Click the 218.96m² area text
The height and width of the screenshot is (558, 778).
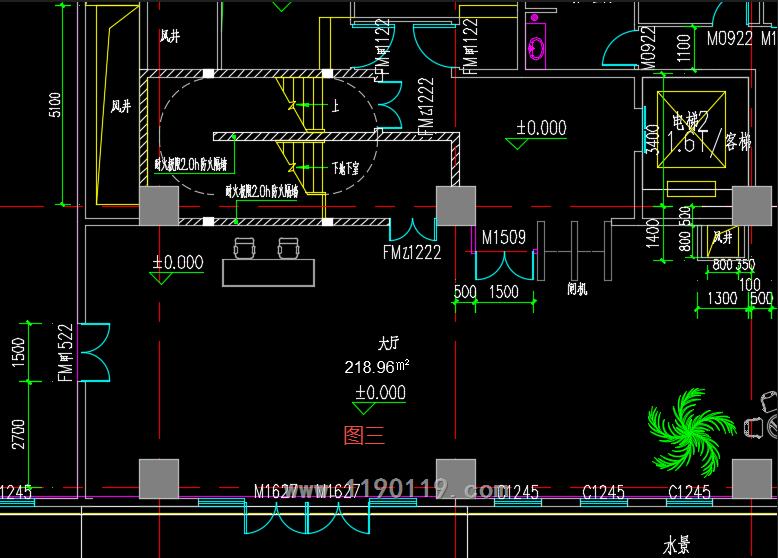tap(377, 367)
